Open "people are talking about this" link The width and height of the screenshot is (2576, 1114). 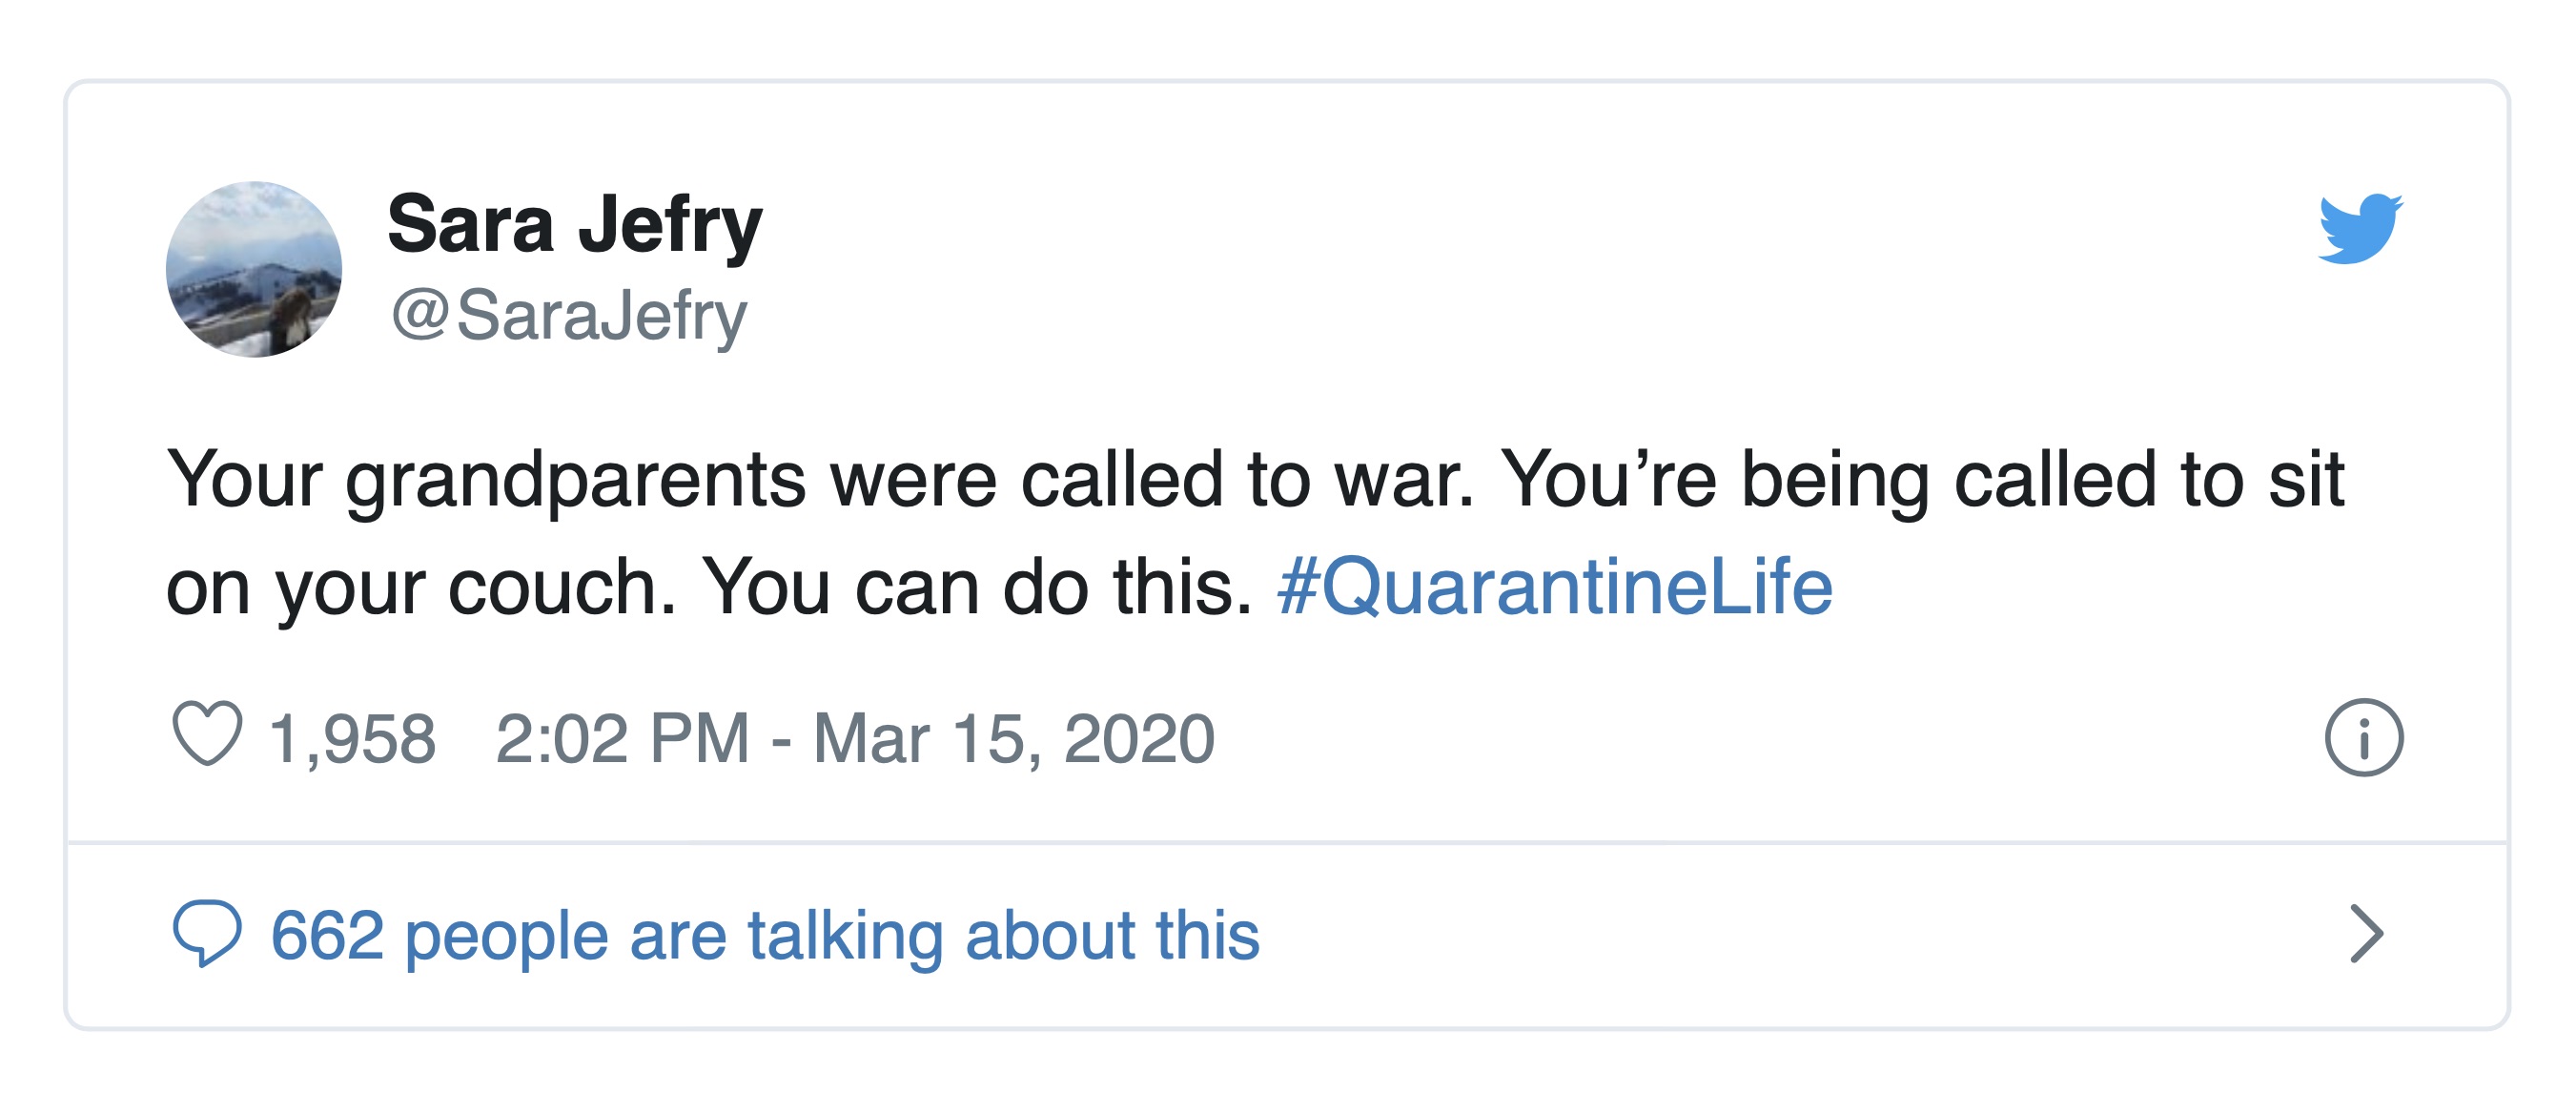[x=832, y=936]
